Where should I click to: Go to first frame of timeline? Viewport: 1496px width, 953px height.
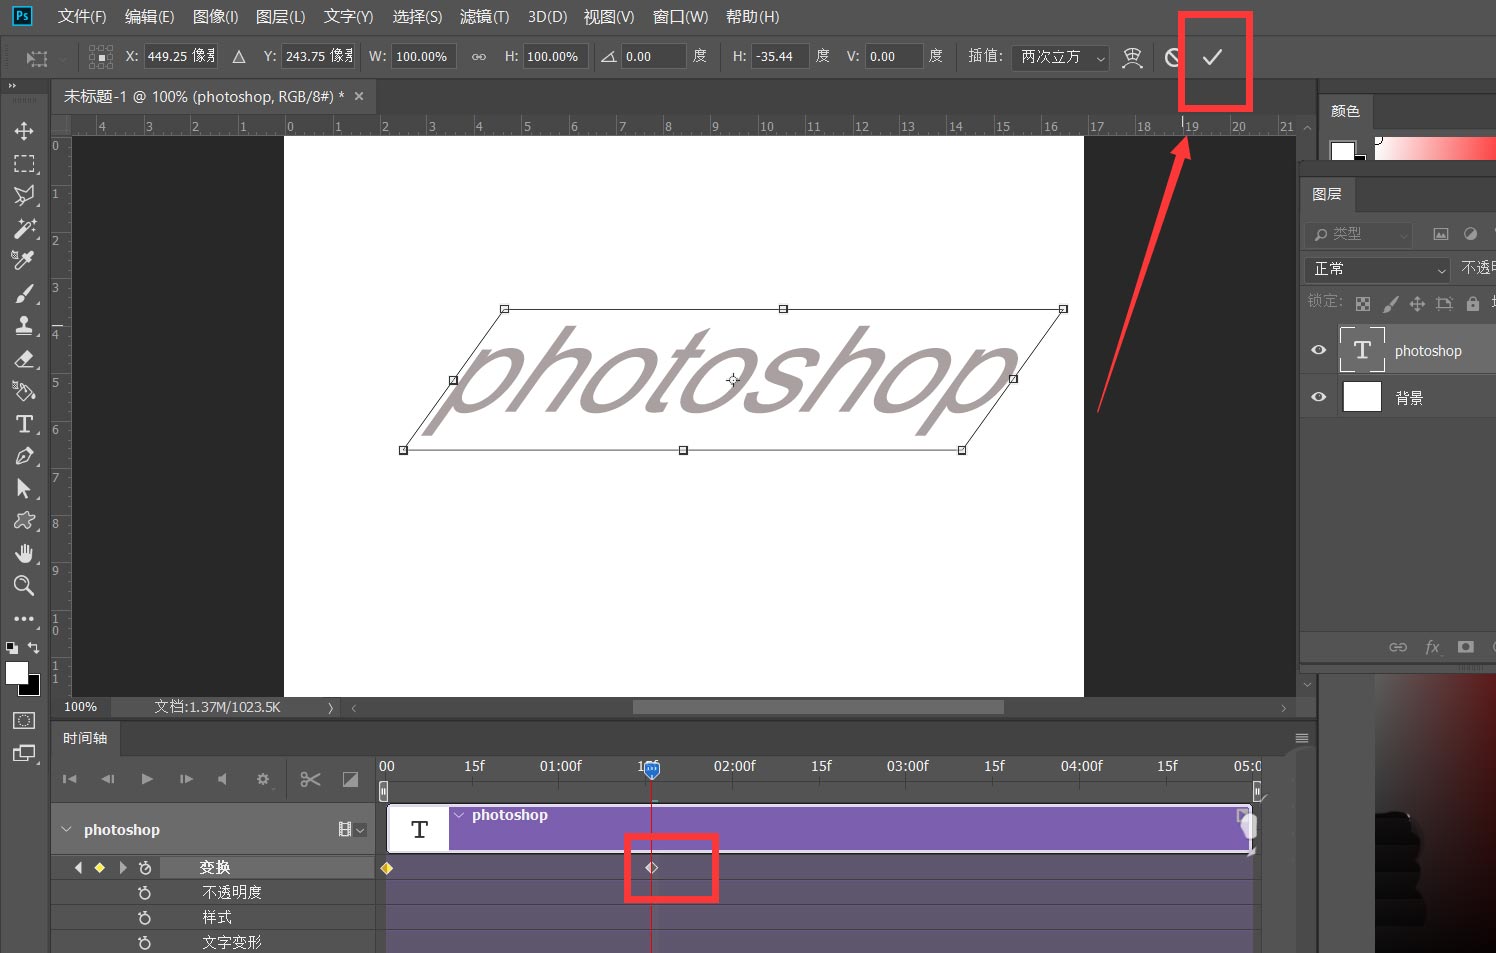click(69, 779)
